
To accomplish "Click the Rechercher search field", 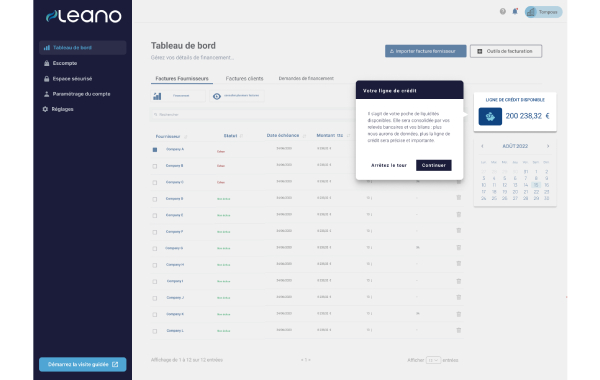I will 253,114.
